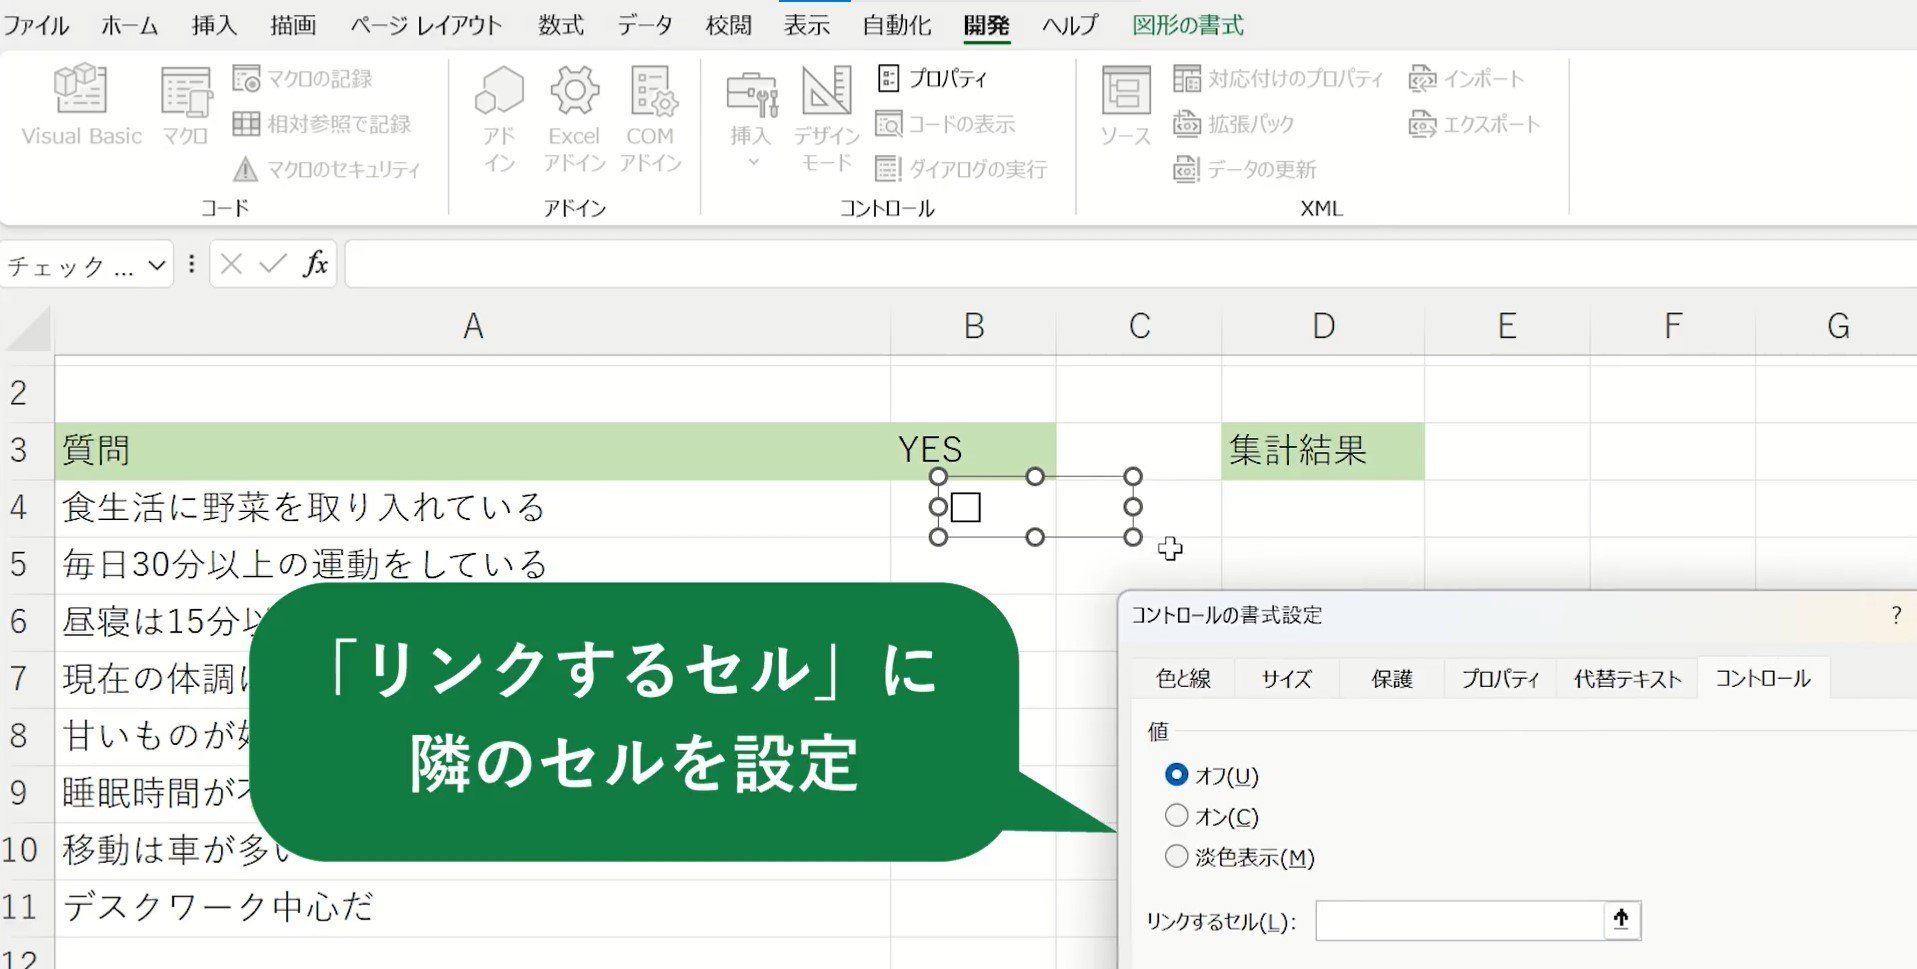
Task: Confirm formula entry with checkmark icon
Action: pos(272,264)
